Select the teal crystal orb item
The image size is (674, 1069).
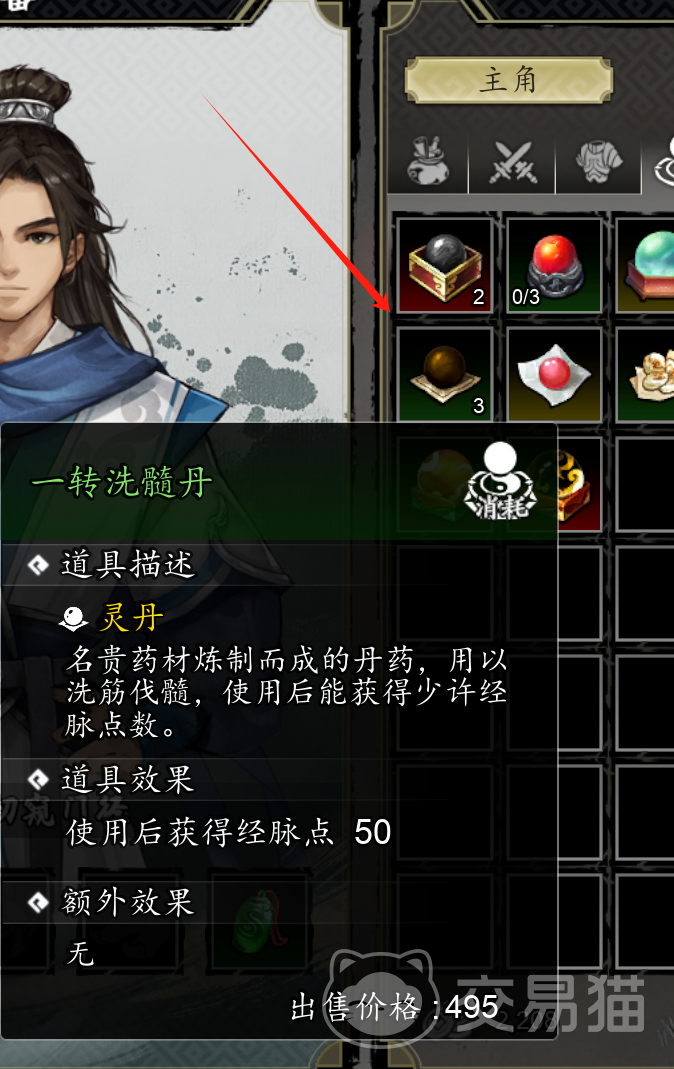click(645, 265)
